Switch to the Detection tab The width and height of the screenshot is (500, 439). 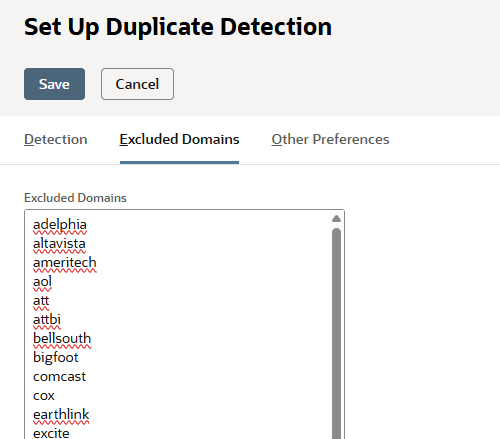(x=56, y=139)
